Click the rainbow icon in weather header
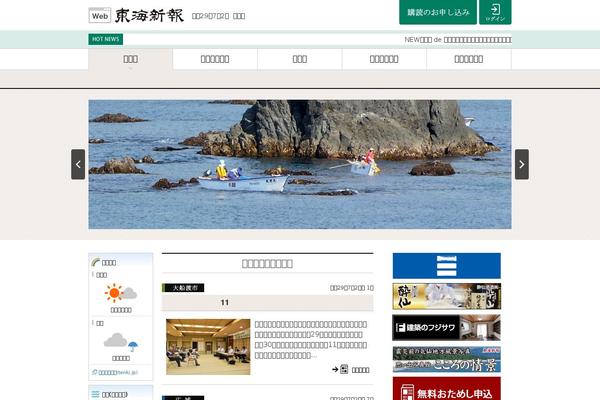This screenshot has height=400, width=600. (x=95, y=262)
